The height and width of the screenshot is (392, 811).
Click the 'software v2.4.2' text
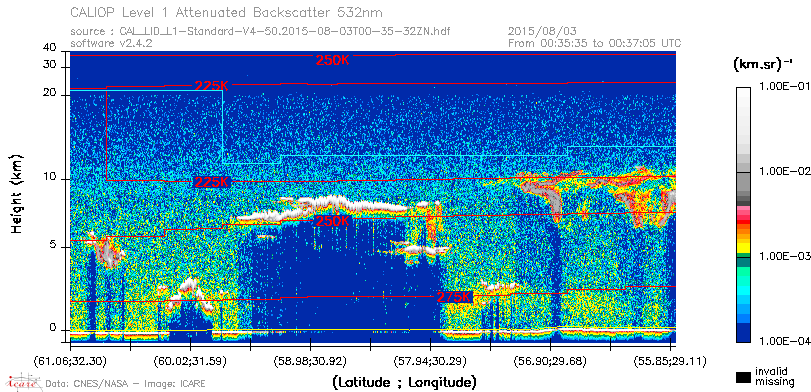click(x=111, y=42)
